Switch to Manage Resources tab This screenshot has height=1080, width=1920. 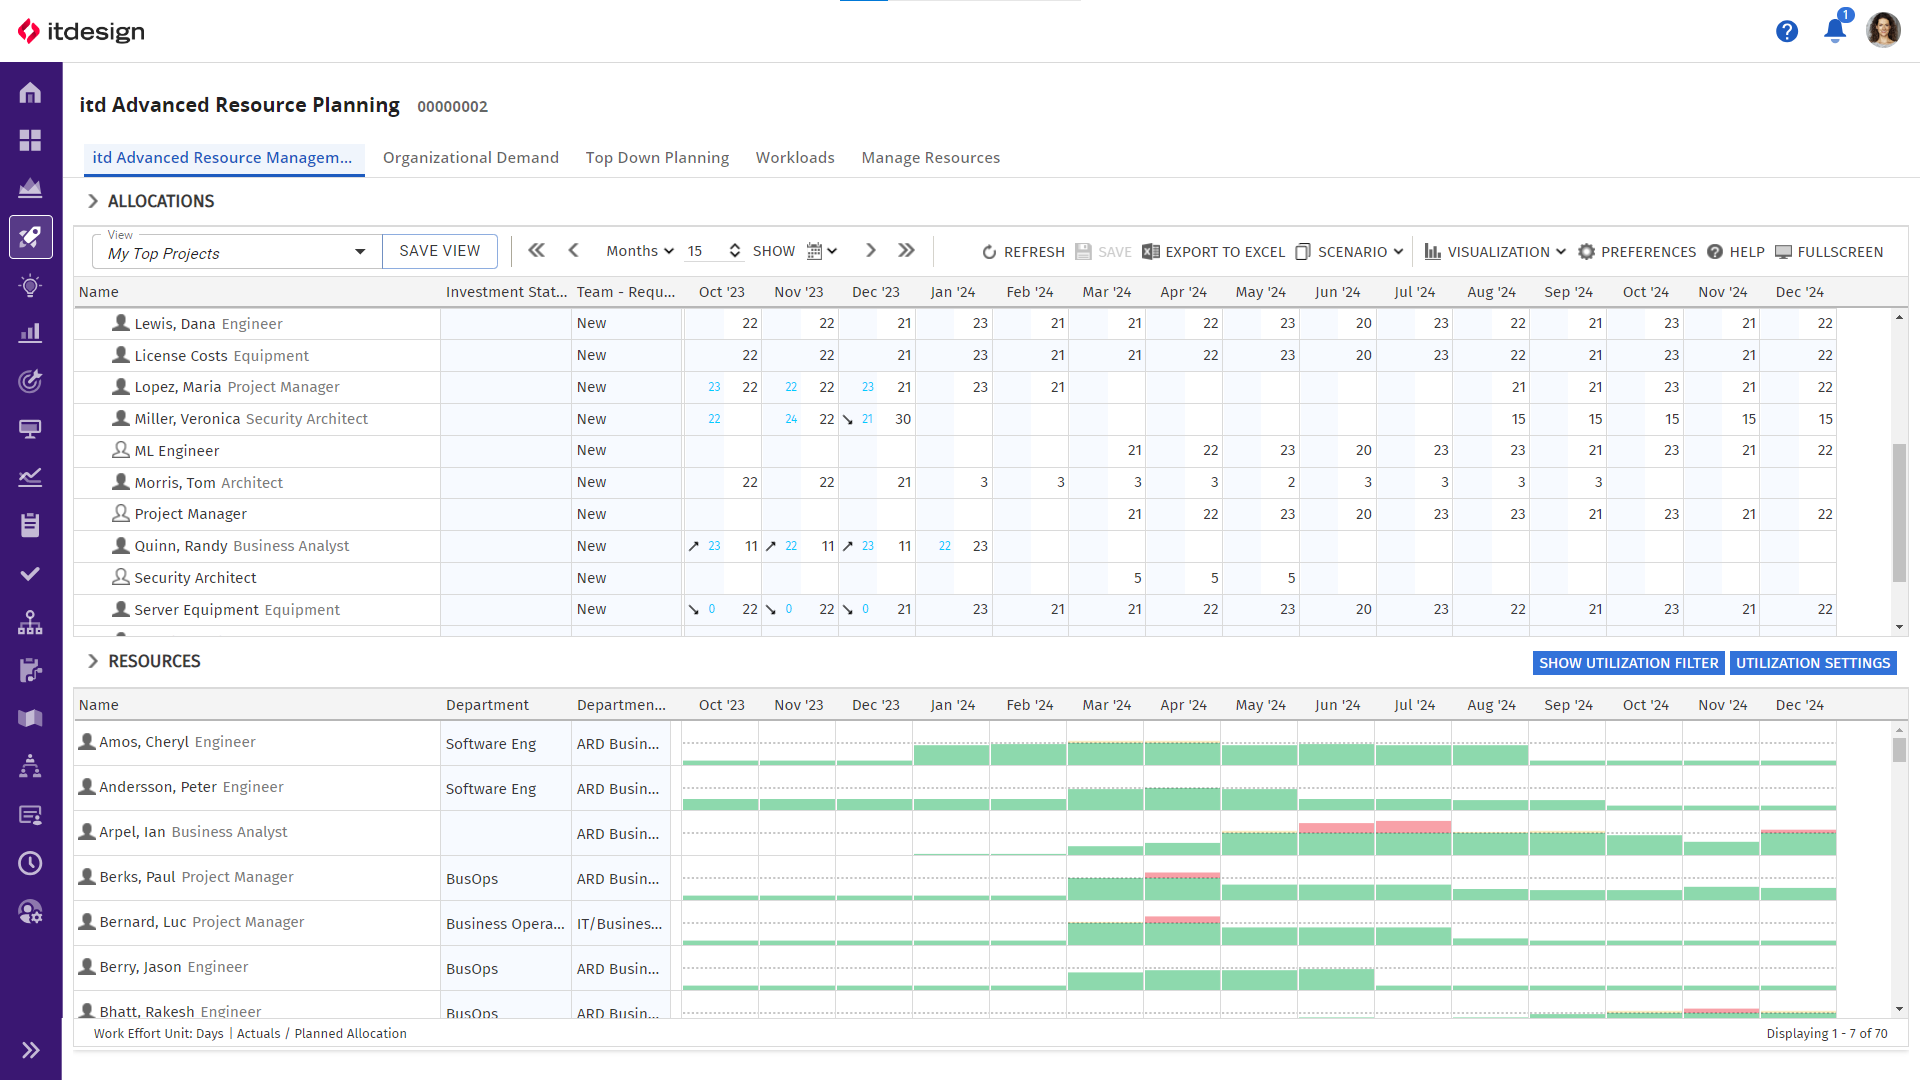pos(930,158)
